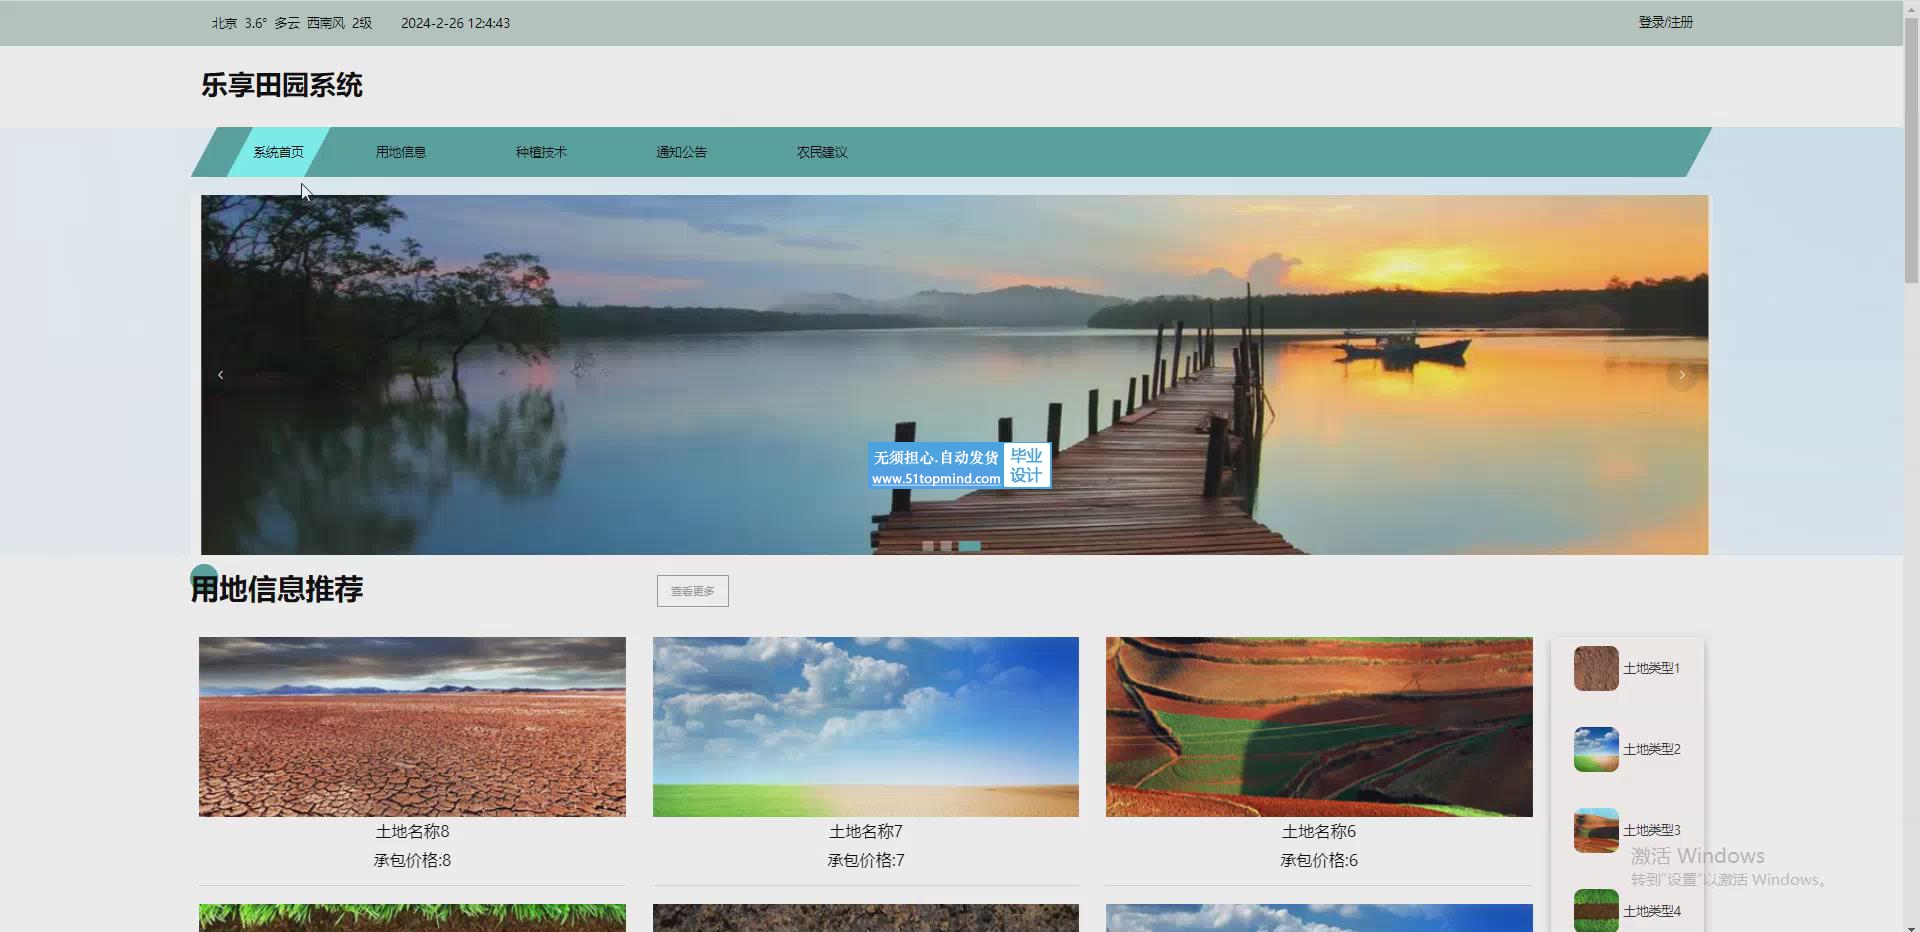
Task: Select the active third carousel indicator
Action: tap(970, 546)
